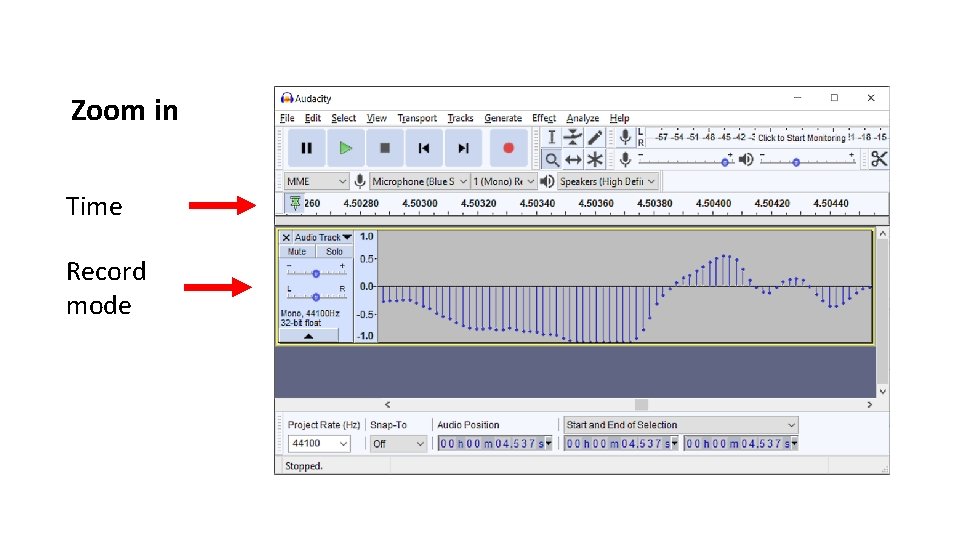Image resolution: width=960 pixels, height=540 pixels.
Task: Toggle Mute on the Audio Track
Action: coord(298,252)
